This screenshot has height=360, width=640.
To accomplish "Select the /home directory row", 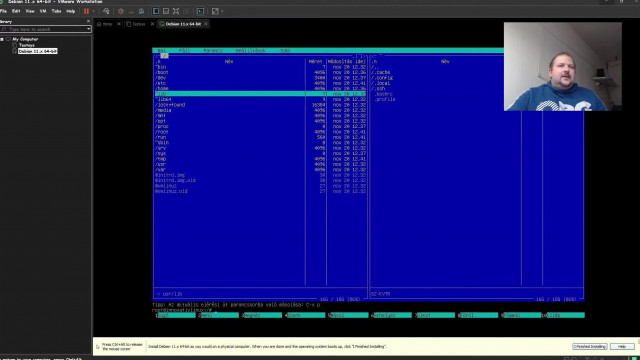I will click(260, 89).
